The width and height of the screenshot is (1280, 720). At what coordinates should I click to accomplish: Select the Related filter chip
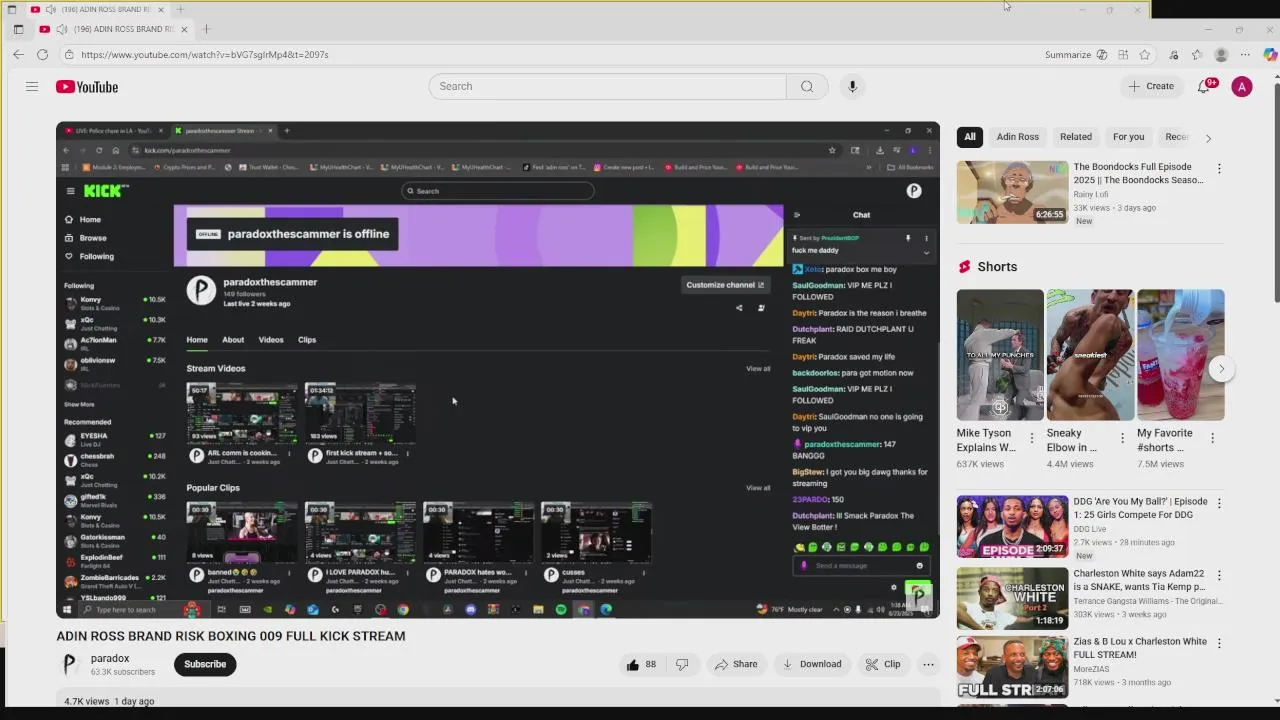[1076, 137]
